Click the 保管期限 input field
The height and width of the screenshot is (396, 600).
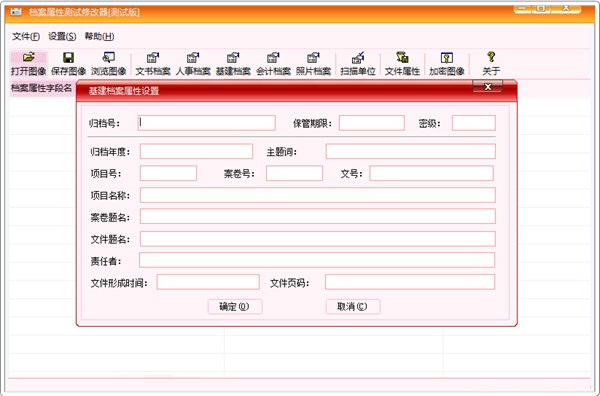(x=372, y=123)
